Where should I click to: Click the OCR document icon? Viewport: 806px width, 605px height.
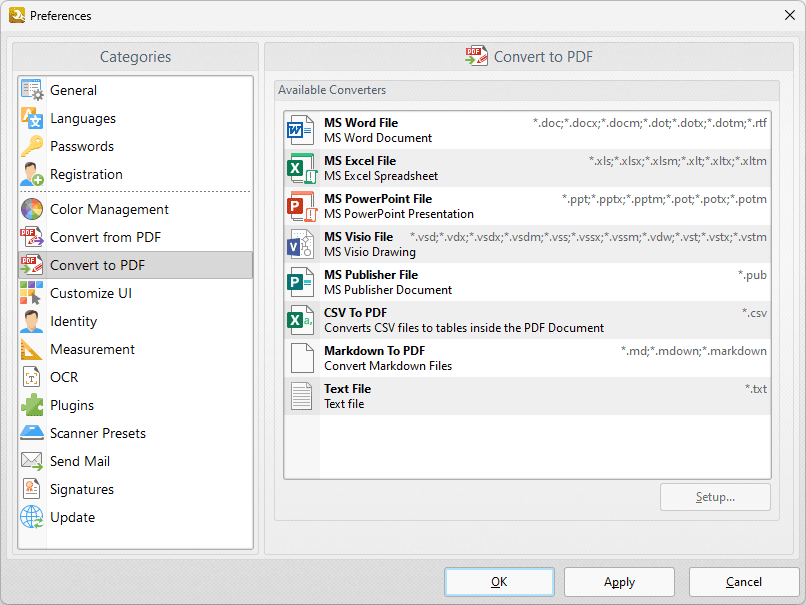pos(32,377)
